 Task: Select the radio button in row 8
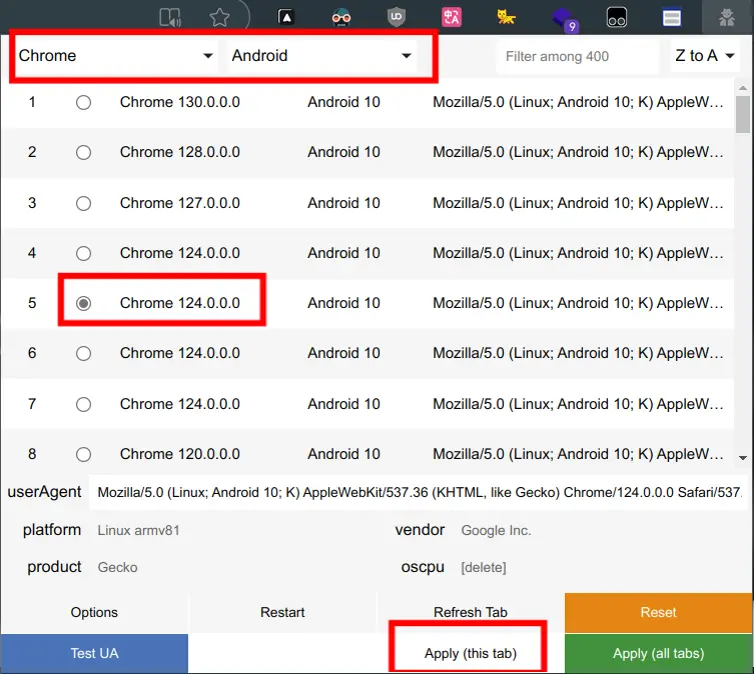pyautogui.click(x=83, y=454)
